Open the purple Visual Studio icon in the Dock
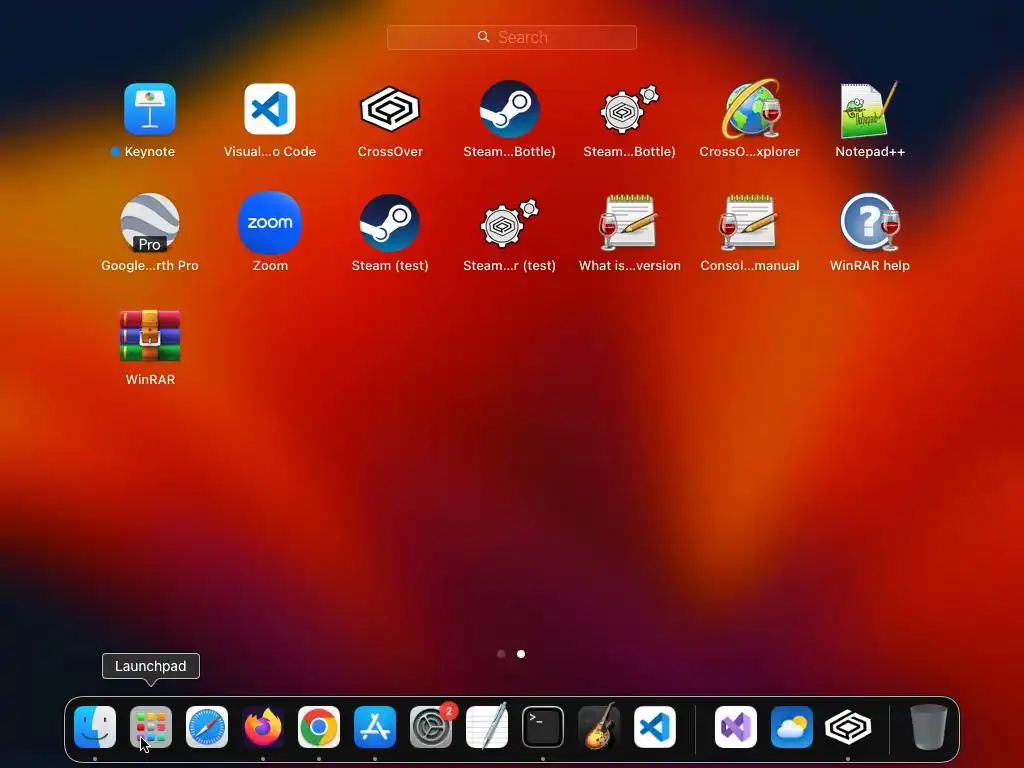 (736, 727)
